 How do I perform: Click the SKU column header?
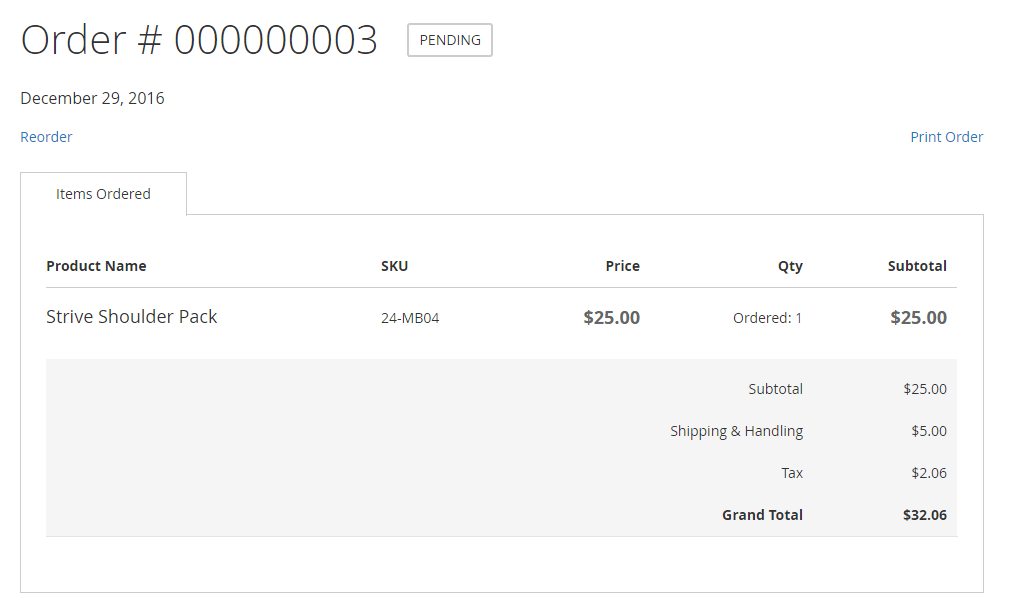(x=394, y=266)
